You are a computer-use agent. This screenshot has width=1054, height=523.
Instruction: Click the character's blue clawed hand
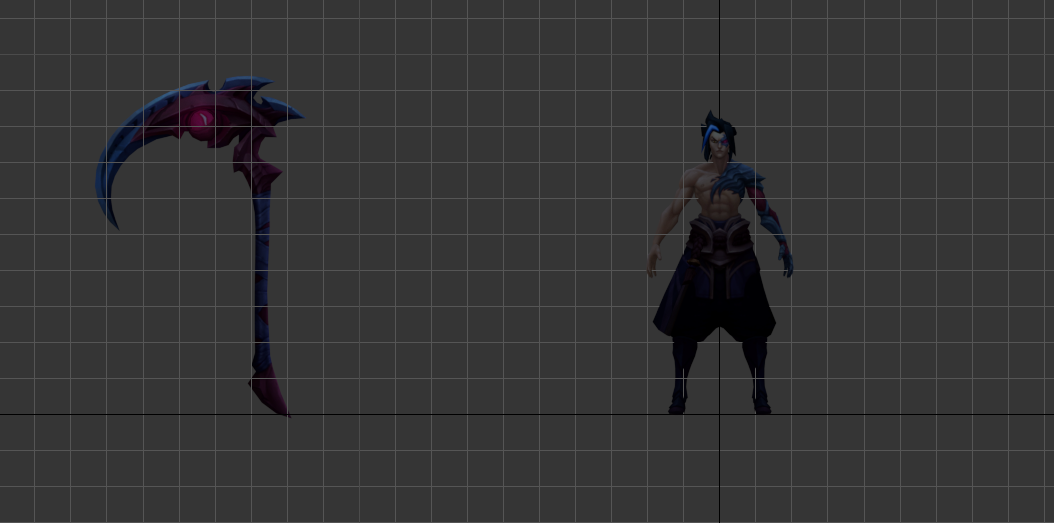(786, 263)
